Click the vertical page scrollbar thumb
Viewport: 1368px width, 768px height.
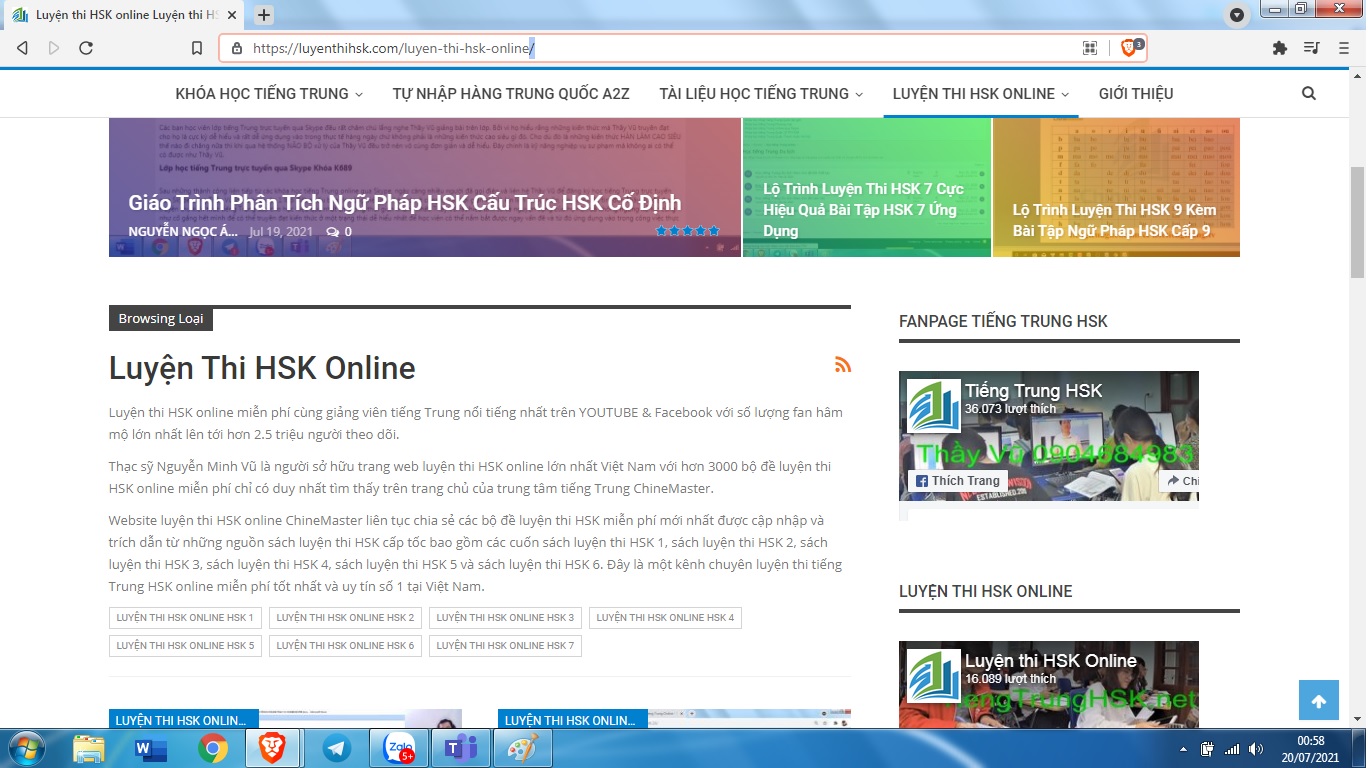[x=1357, y=222]
